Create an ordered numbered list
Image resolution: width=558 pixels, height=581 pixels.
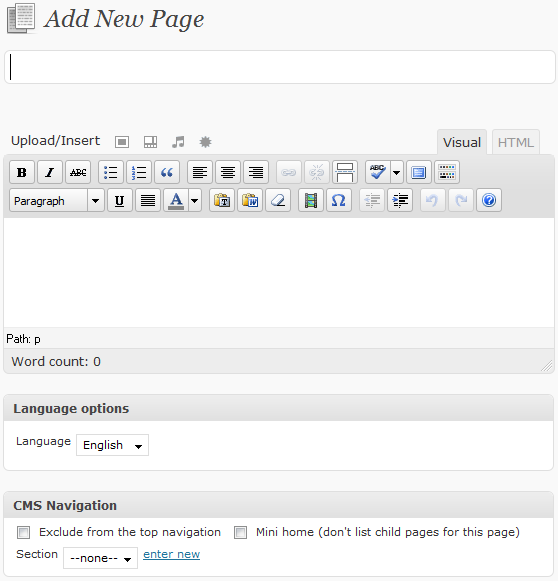139,172
